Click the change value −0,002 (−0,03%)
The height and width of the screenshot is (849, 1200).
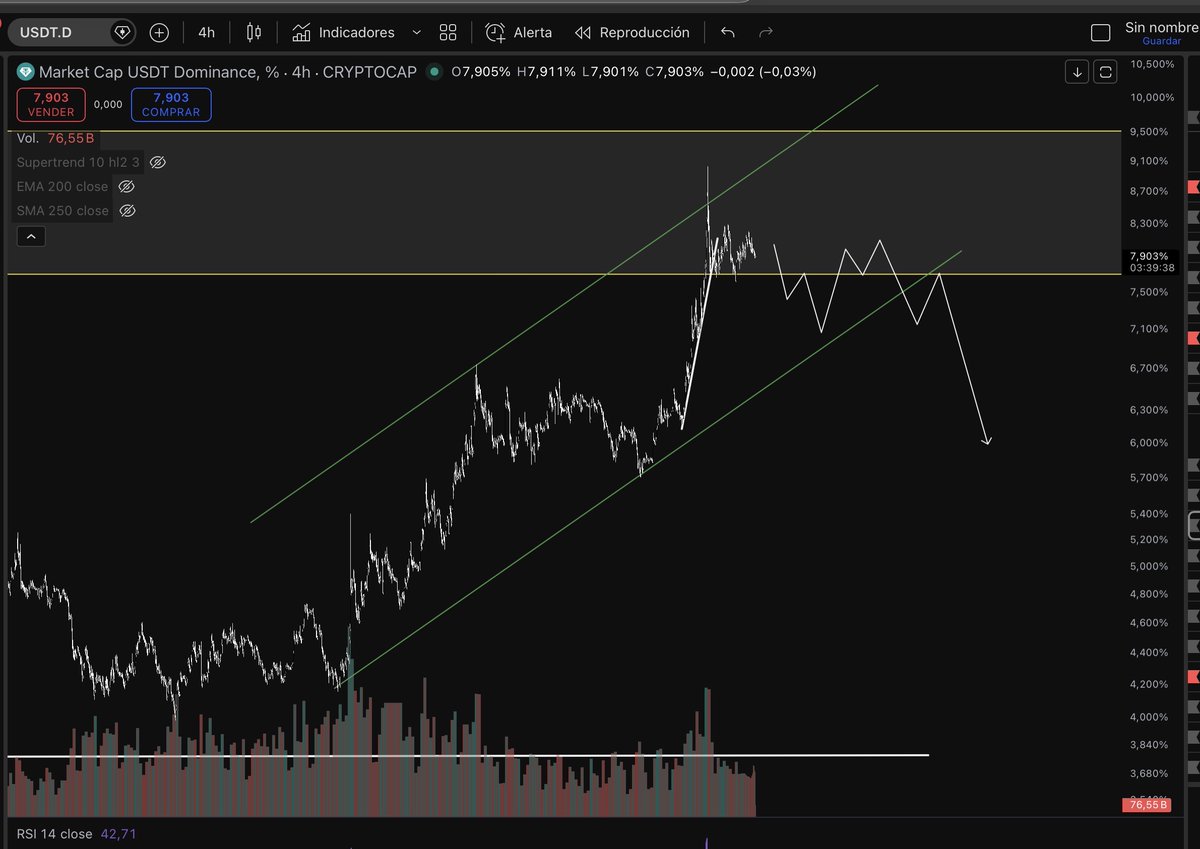[762, 72]
